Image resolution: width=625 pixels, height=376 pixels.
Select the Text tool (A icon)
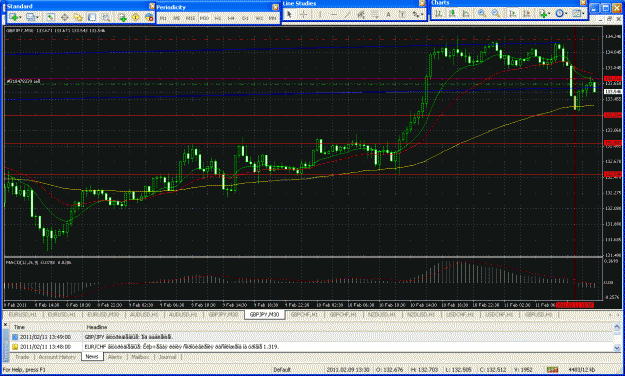click(x=388, y=14)
